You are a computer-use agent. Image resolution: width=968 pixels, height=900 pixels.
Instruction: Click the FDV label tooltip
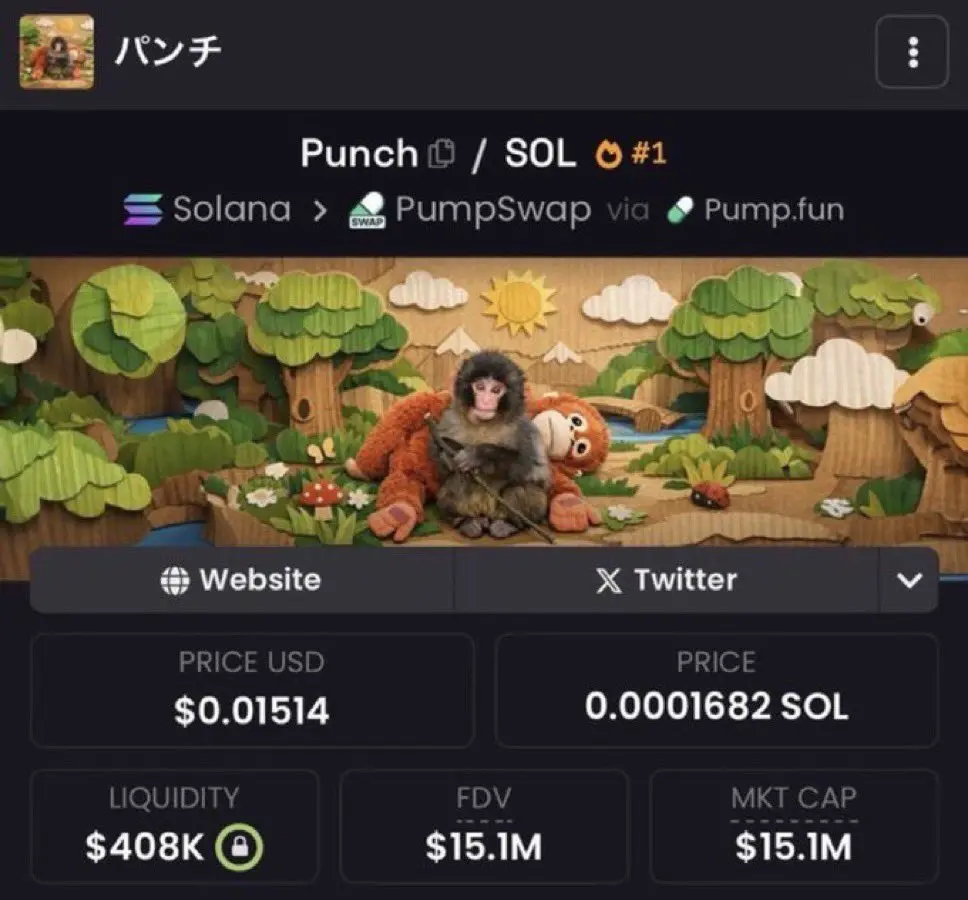[484, 799]
